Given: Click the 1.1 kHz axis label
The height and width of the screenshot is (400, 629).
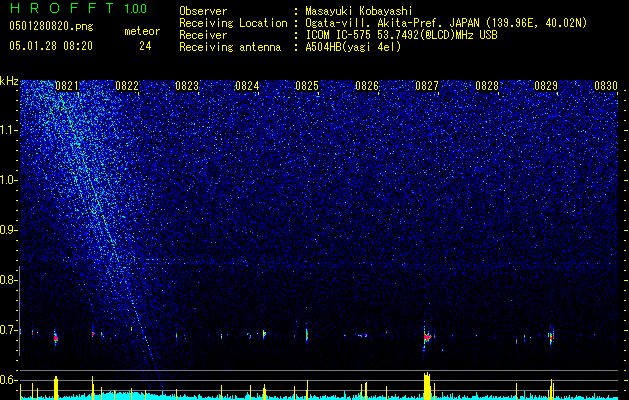Looking at the screenshot, I should click(9, 130).
